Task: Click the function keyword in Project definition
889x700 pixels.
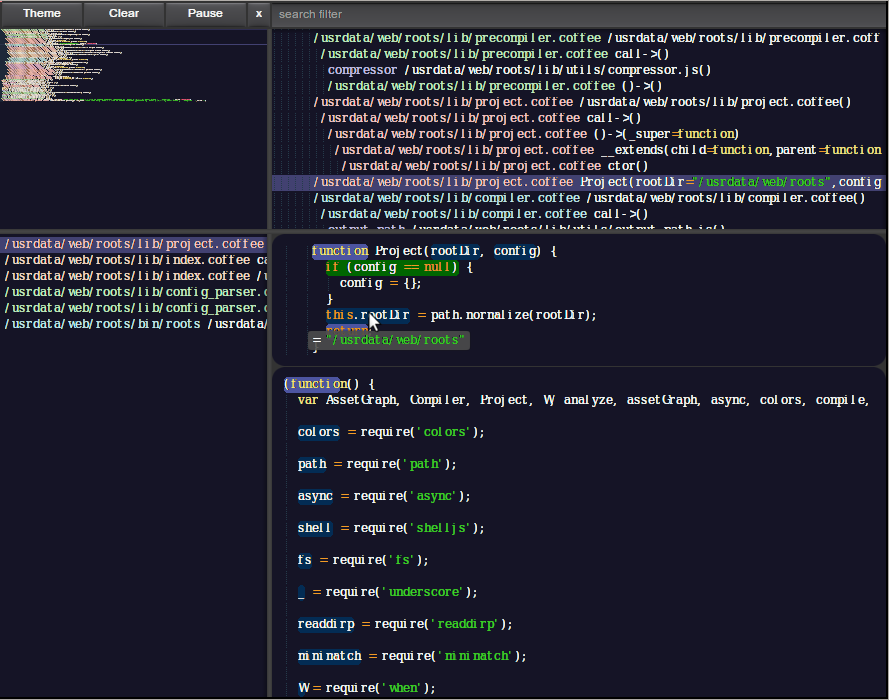Action: [x=340, y=251]
